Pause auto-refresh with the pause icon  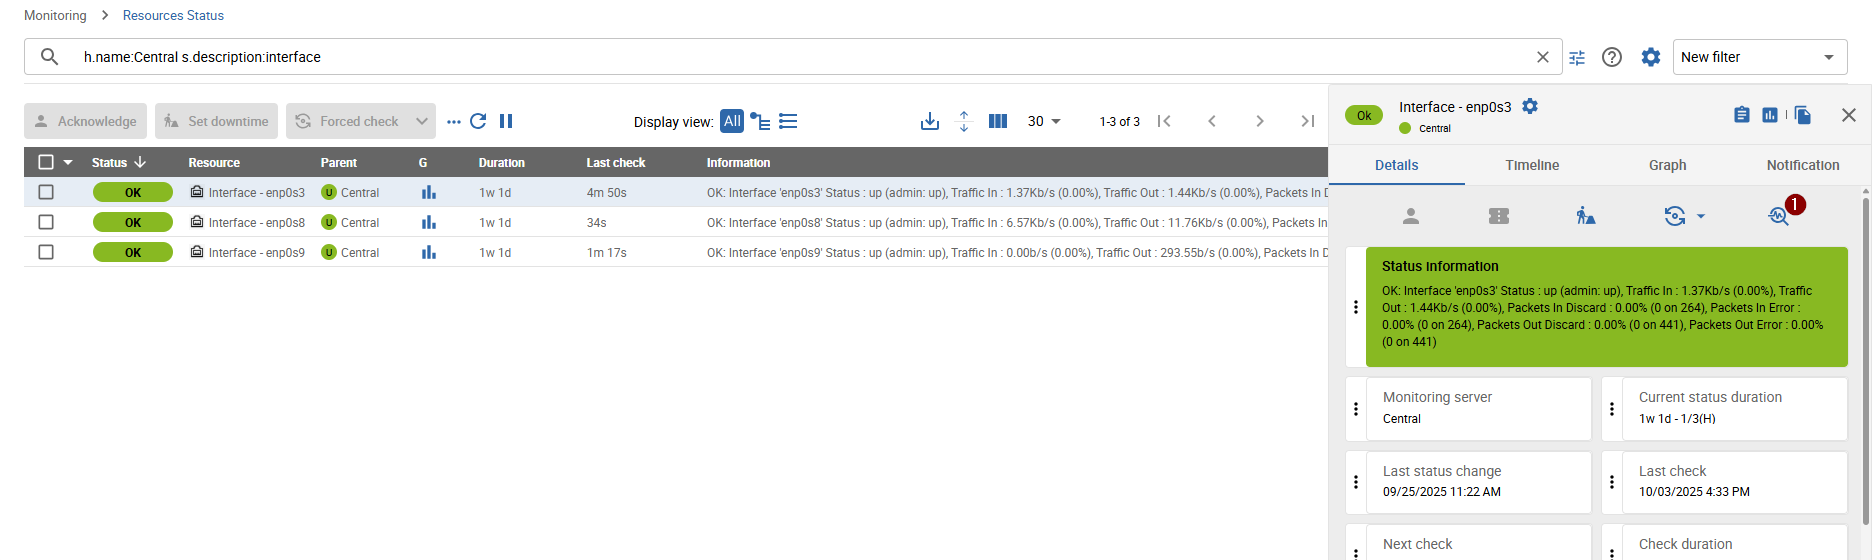506,121
